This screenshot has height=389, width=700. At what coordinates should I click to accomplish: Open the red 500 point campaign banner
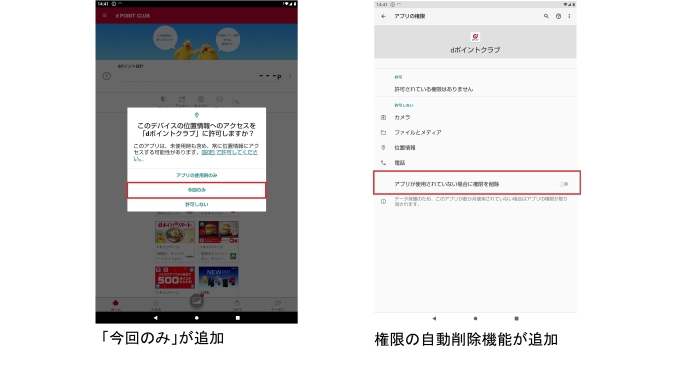point(175,278)
